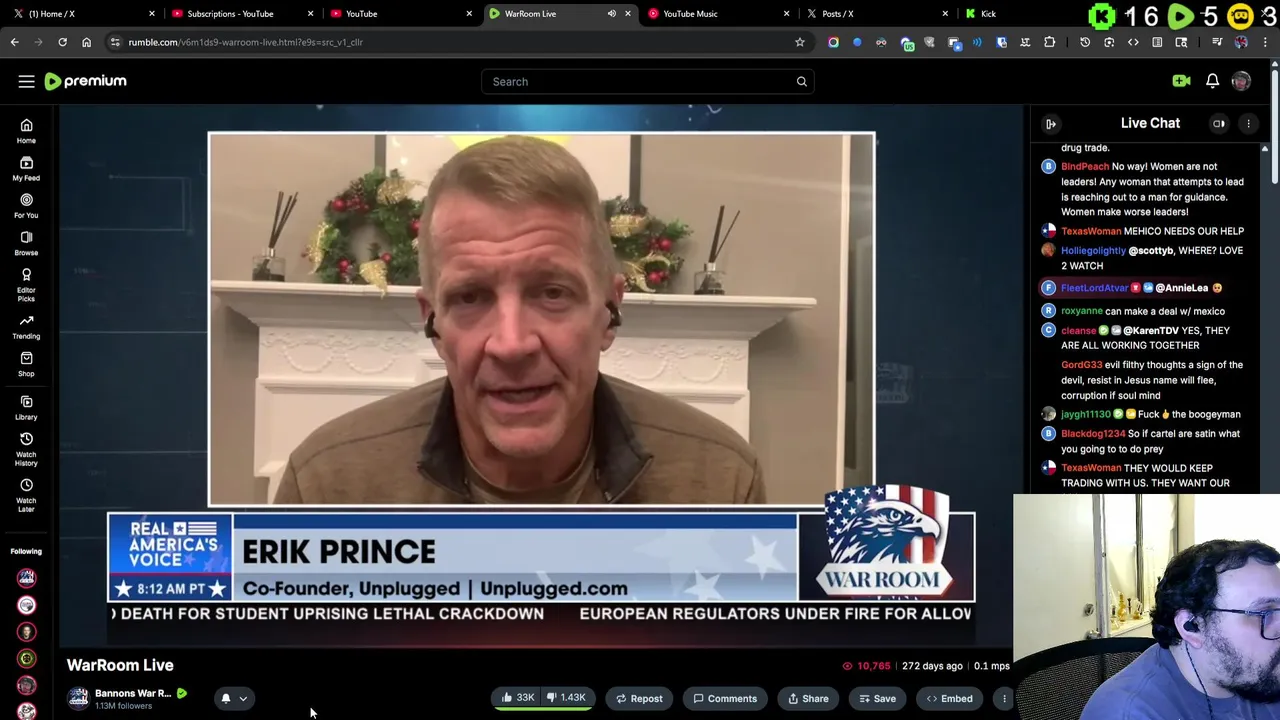Expand notification options chevron next to bell
The width and height of the screenshot is (1280, 720).
[243, 699]
